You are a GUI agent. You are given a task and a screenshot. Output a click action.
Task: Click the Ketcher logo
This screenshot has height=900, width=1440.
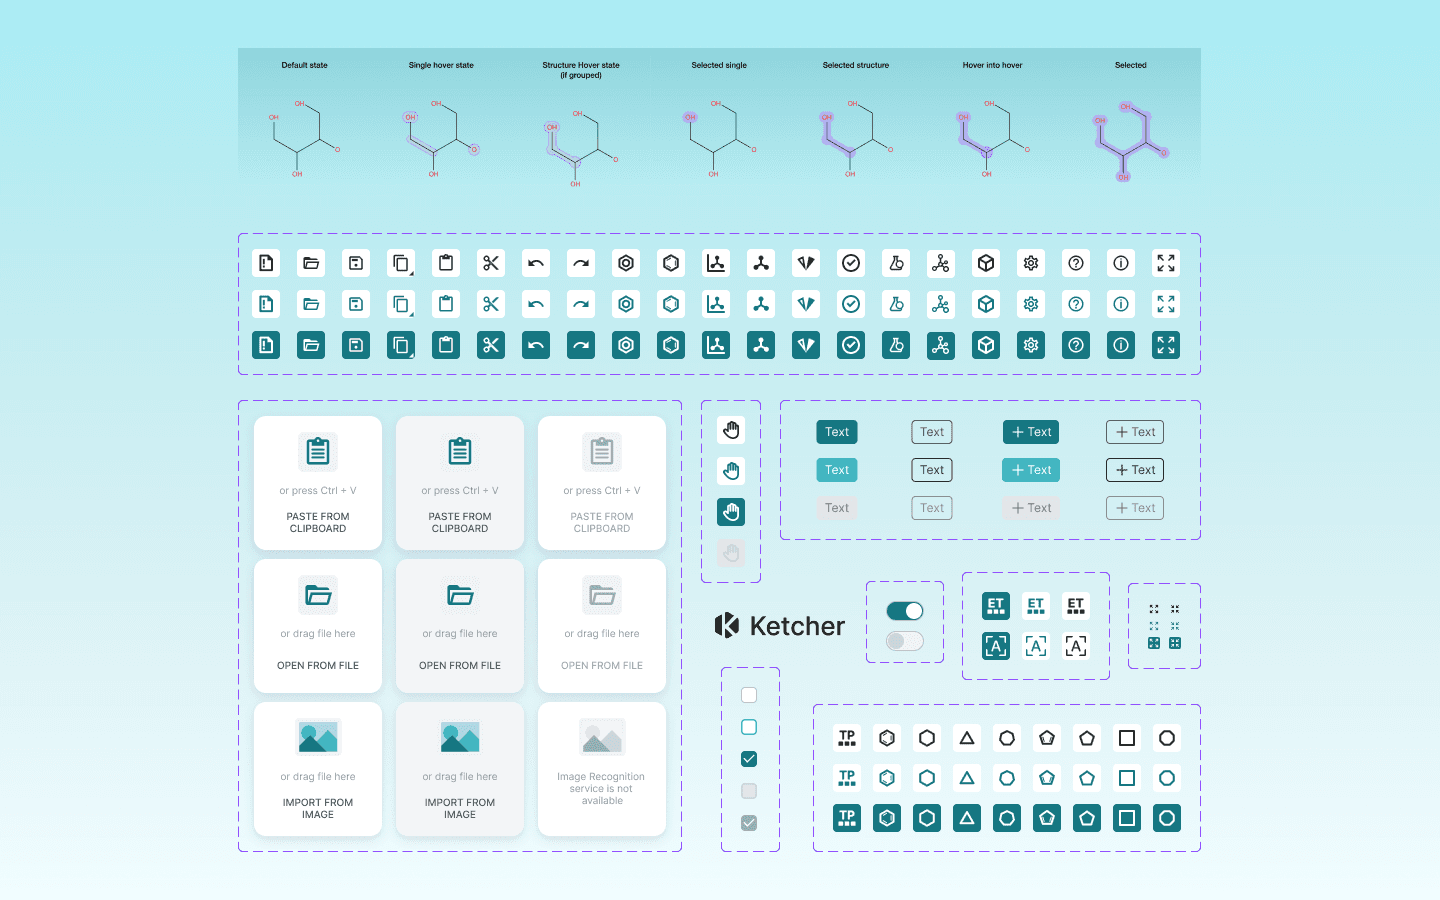779,626
